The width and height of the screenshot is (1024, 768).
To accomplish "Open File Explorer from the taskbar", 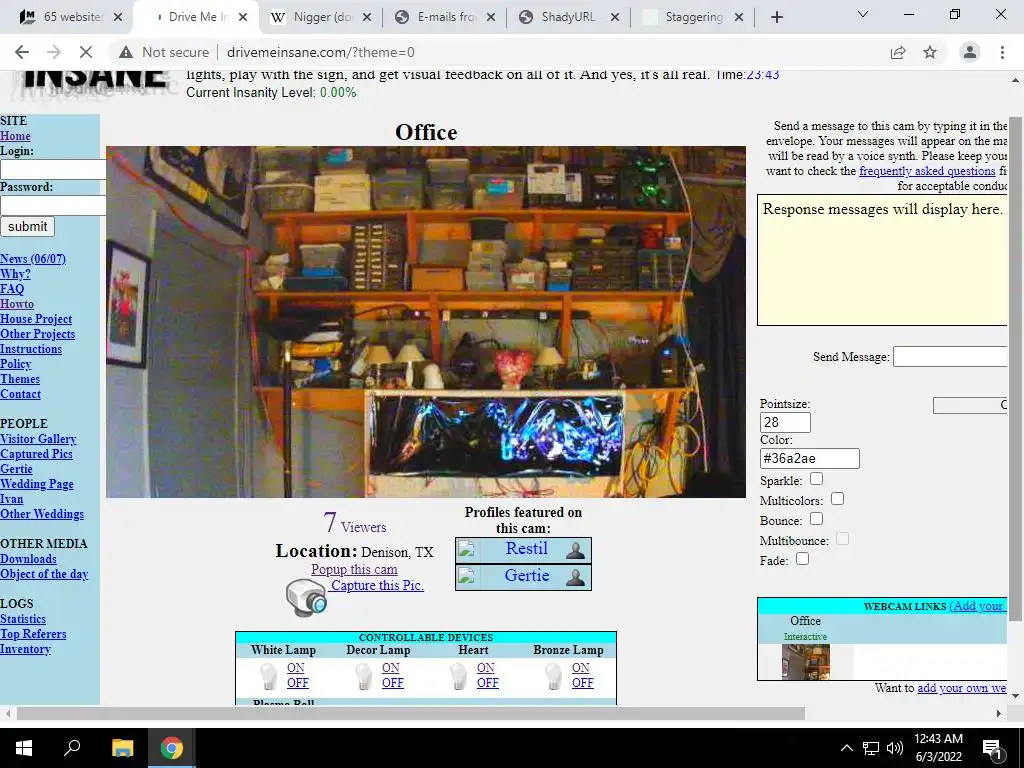I will 122,748.
